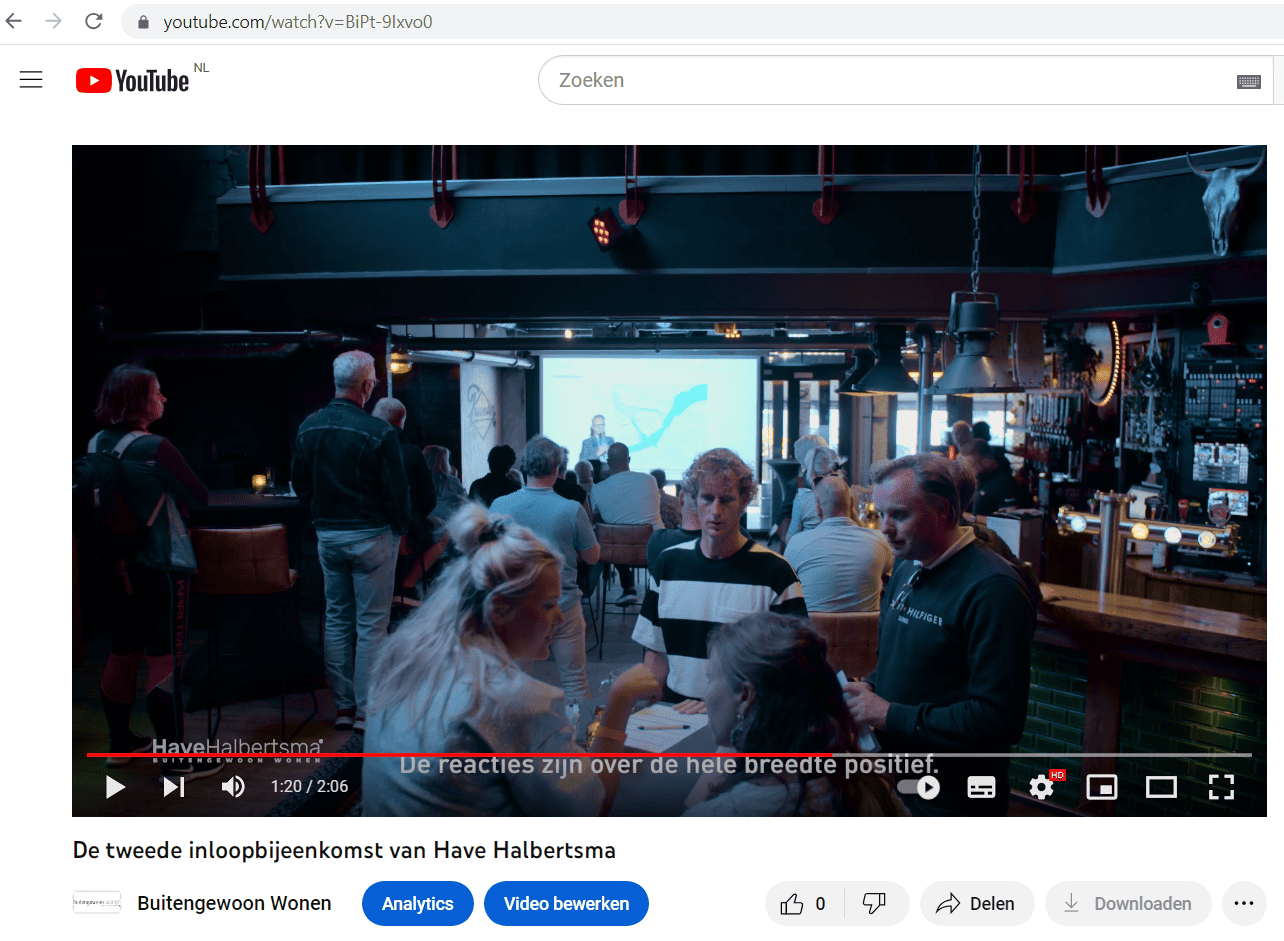Go to the YouTube home logo
Viewport: 1284px width, 941px height.
133,80
